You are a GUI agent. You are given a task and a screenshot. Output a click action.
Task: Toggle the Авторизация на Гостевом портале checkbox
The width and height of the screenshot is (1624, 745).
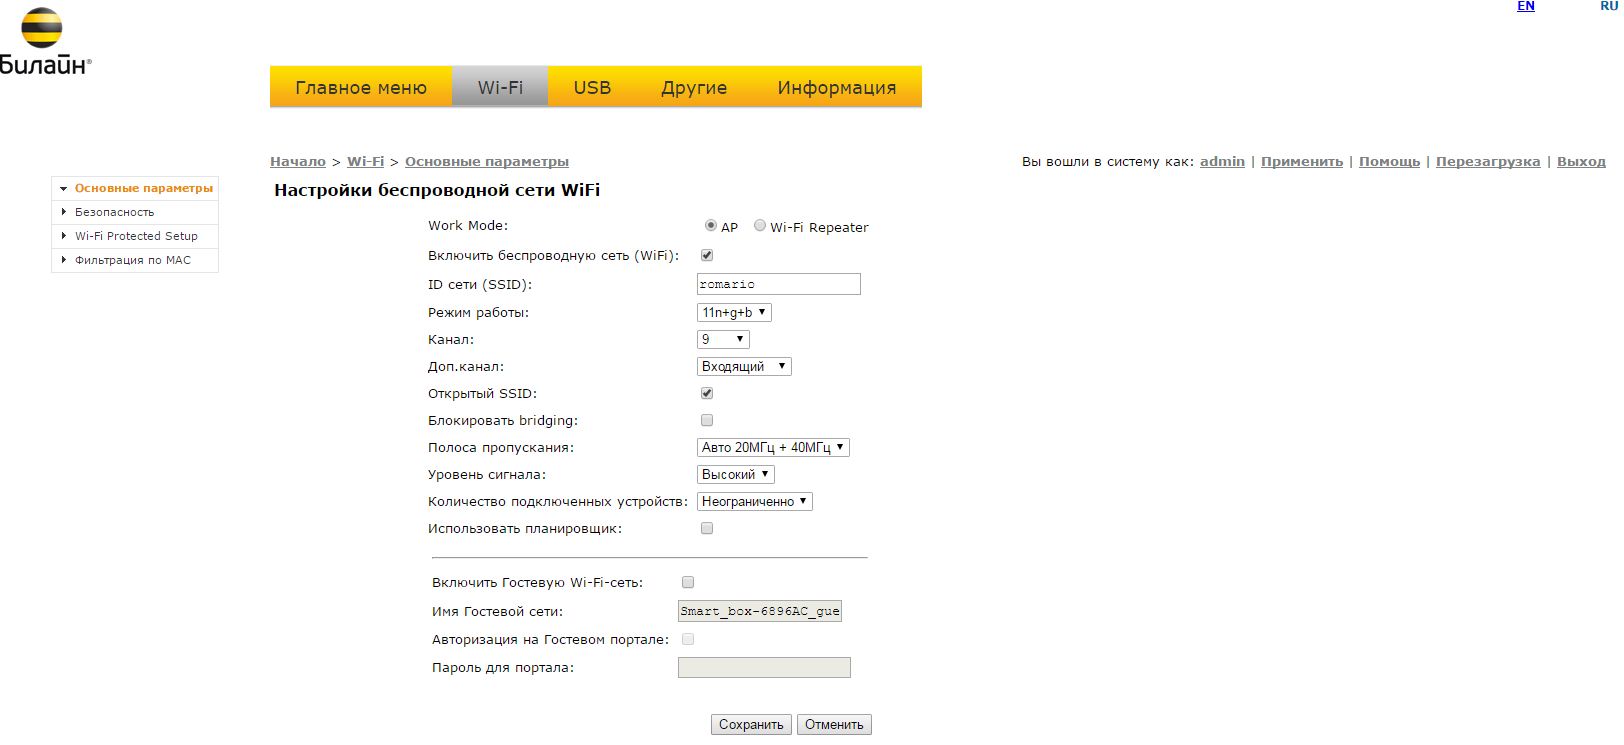tap(688, 639)
